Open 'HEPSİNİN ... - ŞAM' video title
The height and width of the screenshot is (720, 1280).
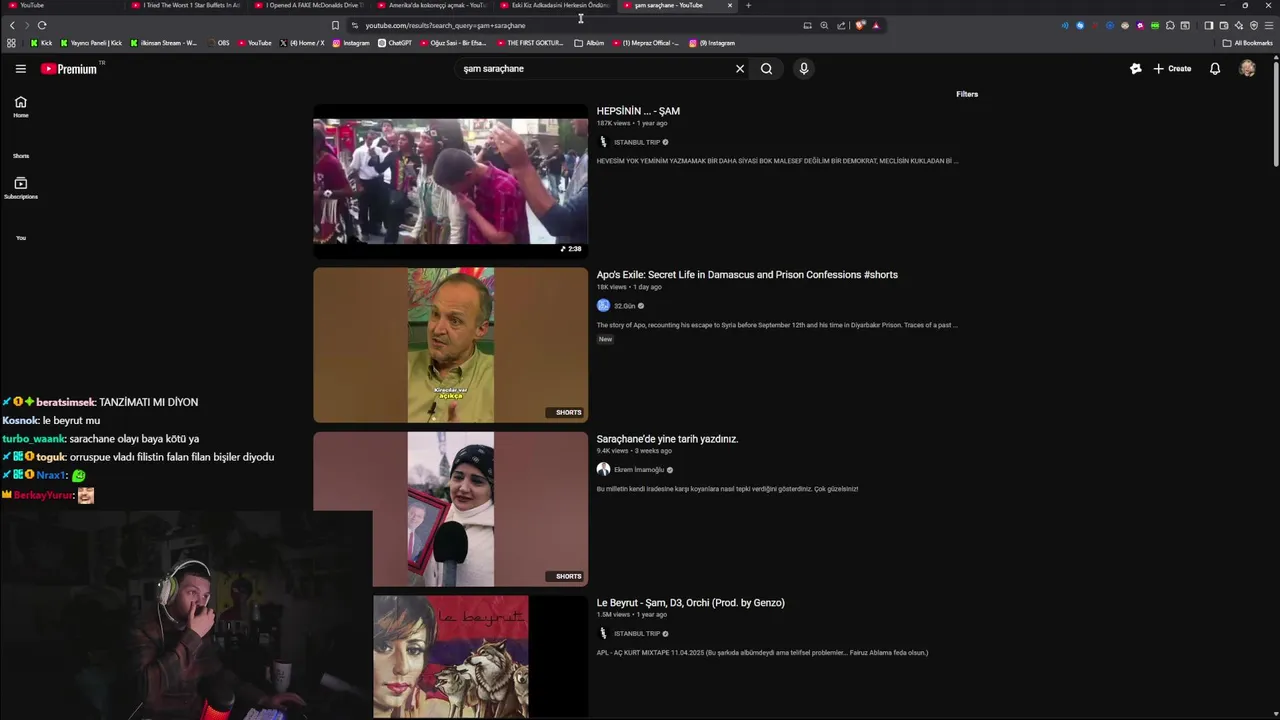point(638,111)
